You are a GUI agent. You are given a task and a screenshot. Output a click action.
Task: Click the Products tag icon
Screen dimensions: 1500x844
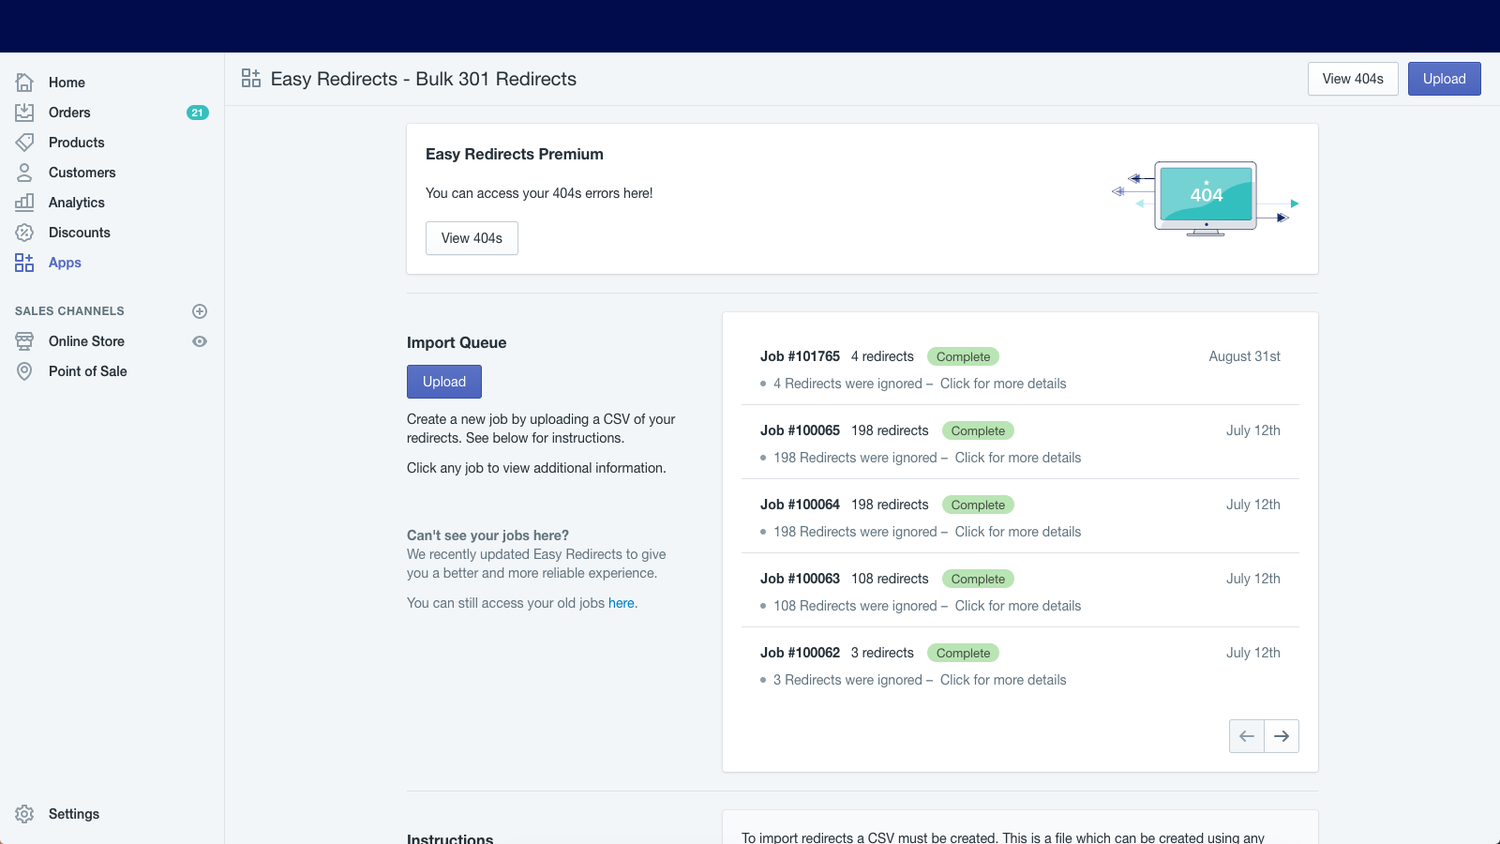point(25,142)
